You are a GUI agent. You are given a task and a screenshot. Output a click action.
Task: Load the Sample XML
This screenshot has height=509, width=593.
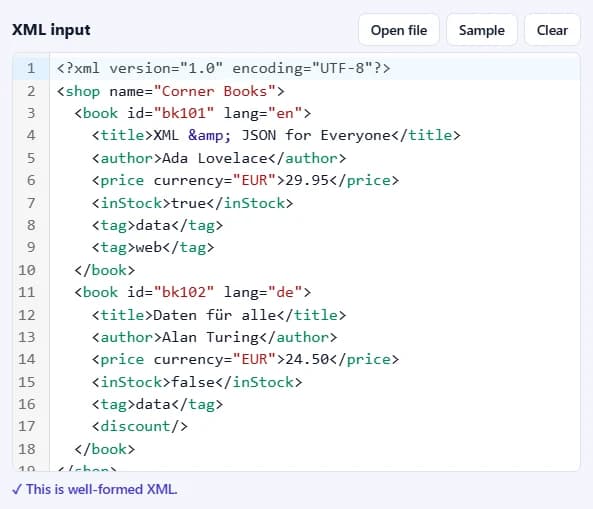(x=481, y=30)
